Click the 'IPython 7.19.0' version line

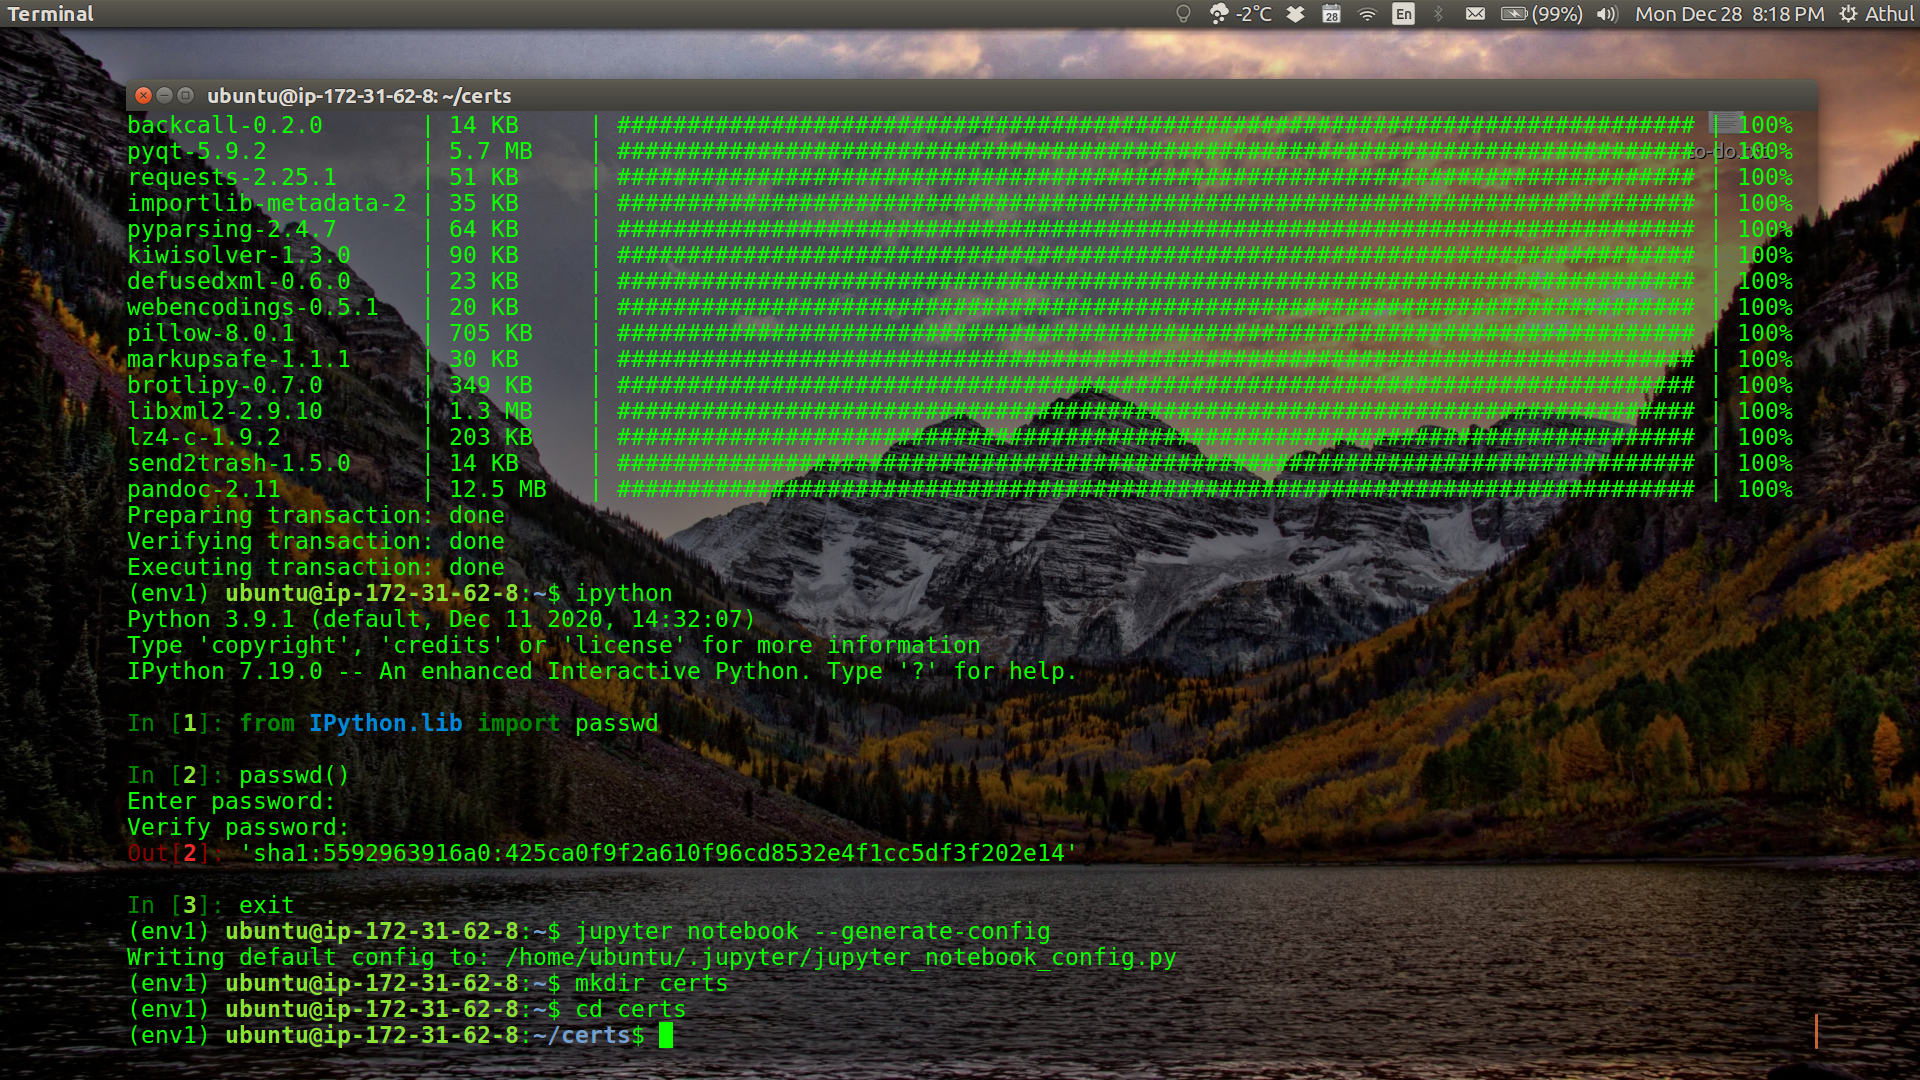[602, 671]
